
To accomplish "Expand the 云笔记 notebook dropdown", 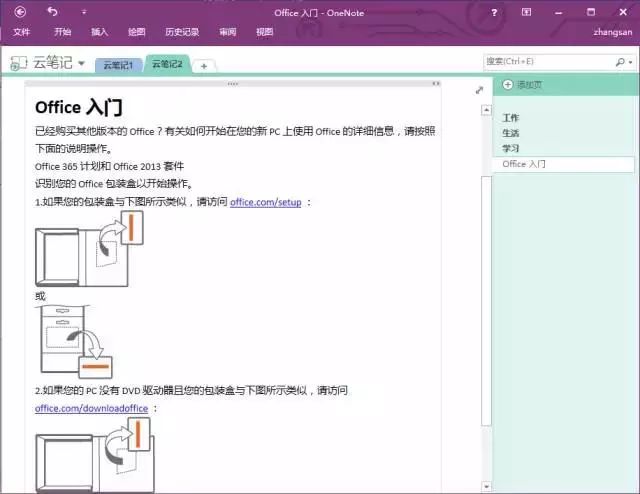I will click(81, 63).
